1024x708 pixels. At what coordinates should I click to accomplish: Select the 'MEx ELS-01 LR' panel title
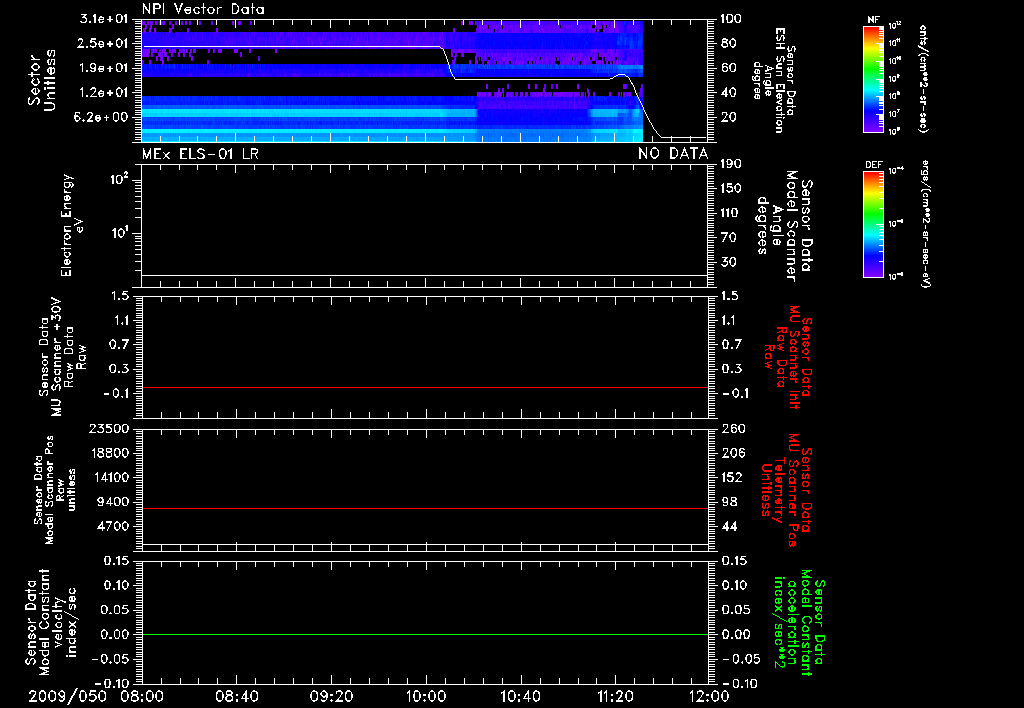click(x=200, y=153)
